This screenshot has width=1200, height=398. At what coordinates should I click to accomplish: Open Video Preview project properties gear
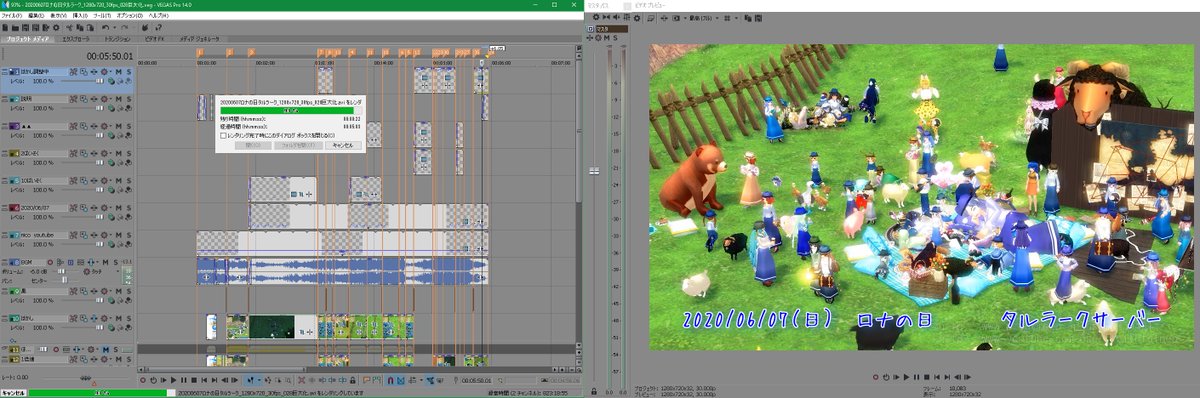(x=637, y=18)
